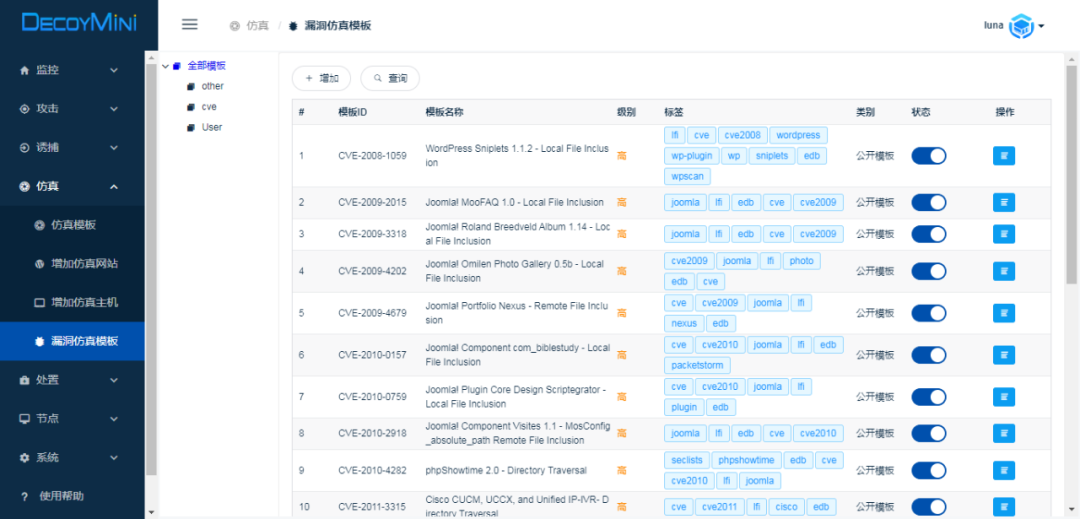Select the 全部模板 tree node
This screenshot has width=1080, height=519.
click(207, 66)
